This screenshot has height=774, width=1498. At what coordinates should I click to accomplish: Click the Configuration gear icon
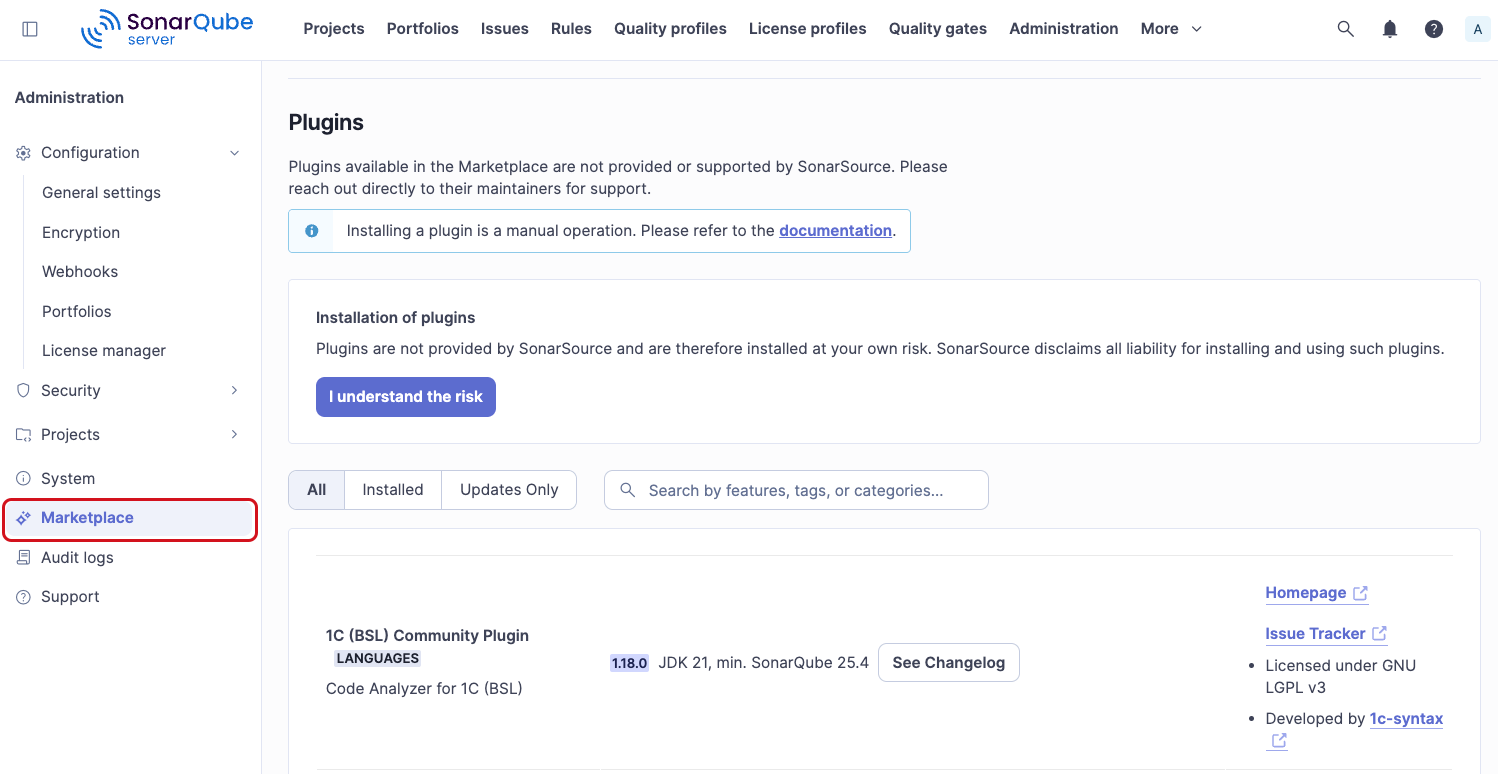22,152
